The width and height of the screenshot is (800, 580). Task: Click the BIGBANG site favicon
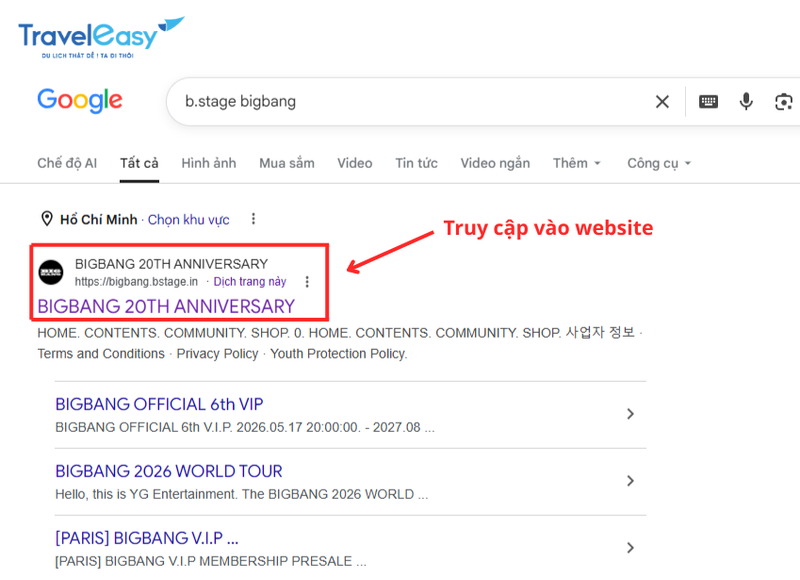(51, 272)
